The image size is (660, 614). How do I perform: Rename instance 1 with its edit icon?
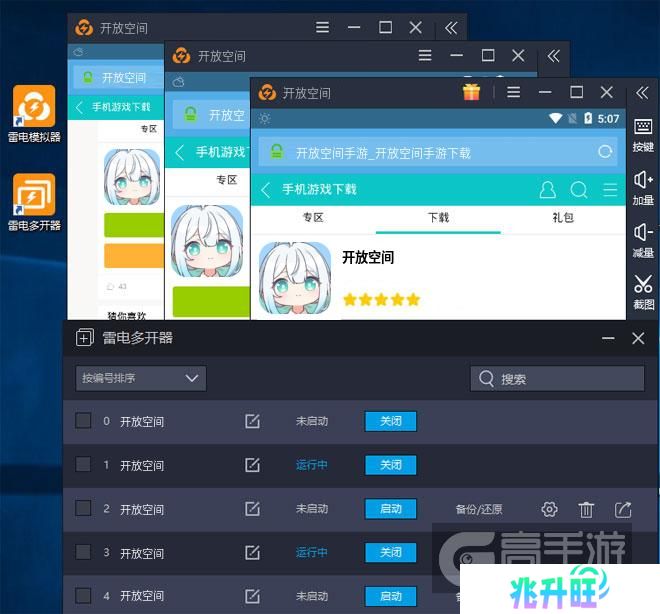click(252, 465)
